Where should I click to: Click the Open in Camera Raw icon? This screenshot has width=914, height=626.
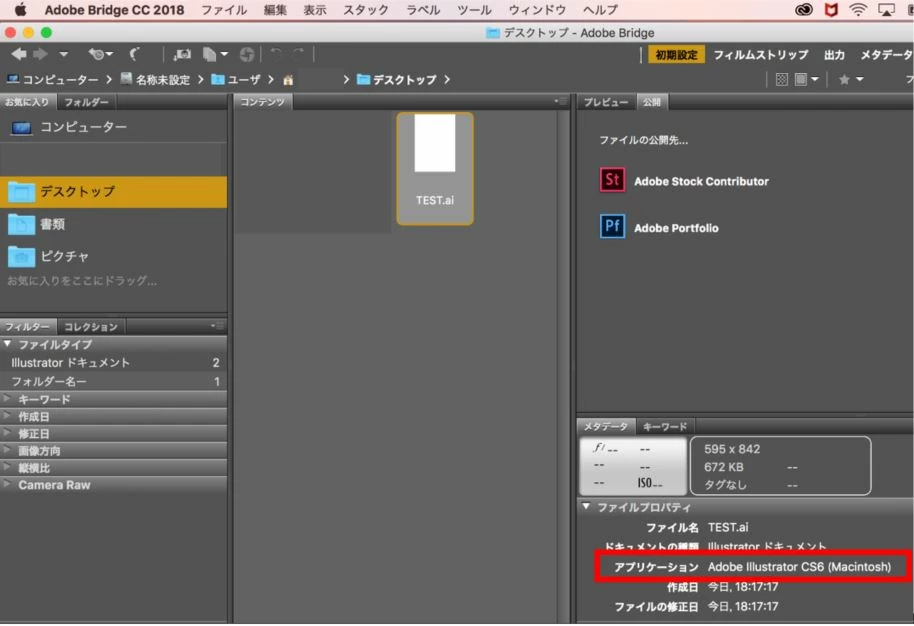click(x=247, y=55)
